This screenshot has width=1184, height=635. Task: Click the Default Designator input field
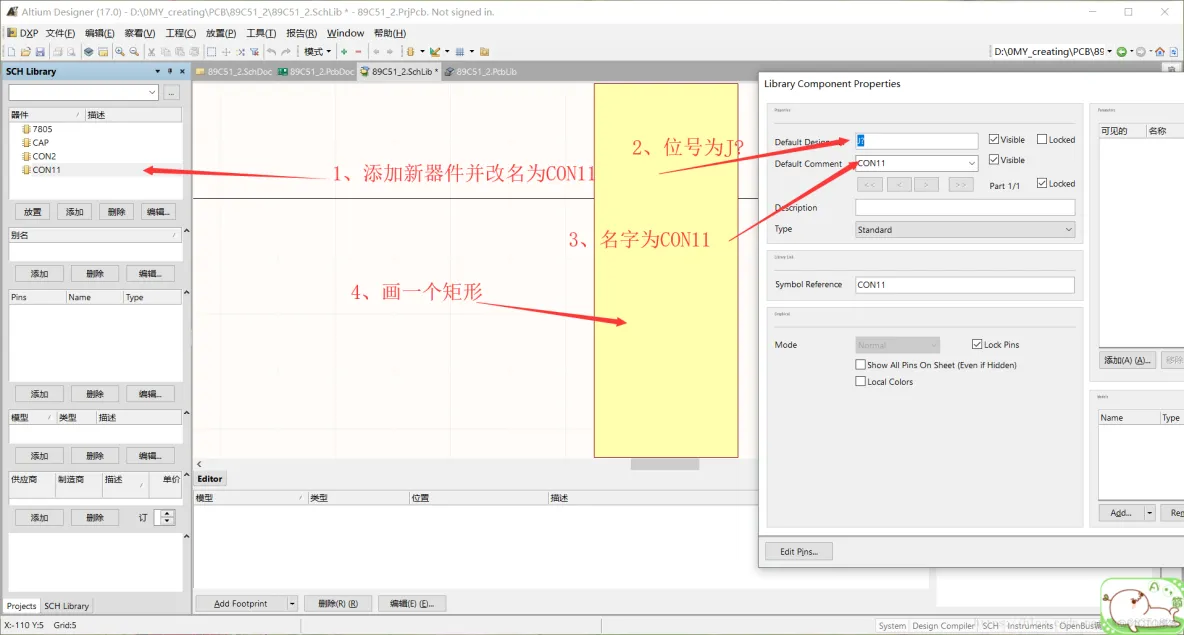click(x=917, y=140)
